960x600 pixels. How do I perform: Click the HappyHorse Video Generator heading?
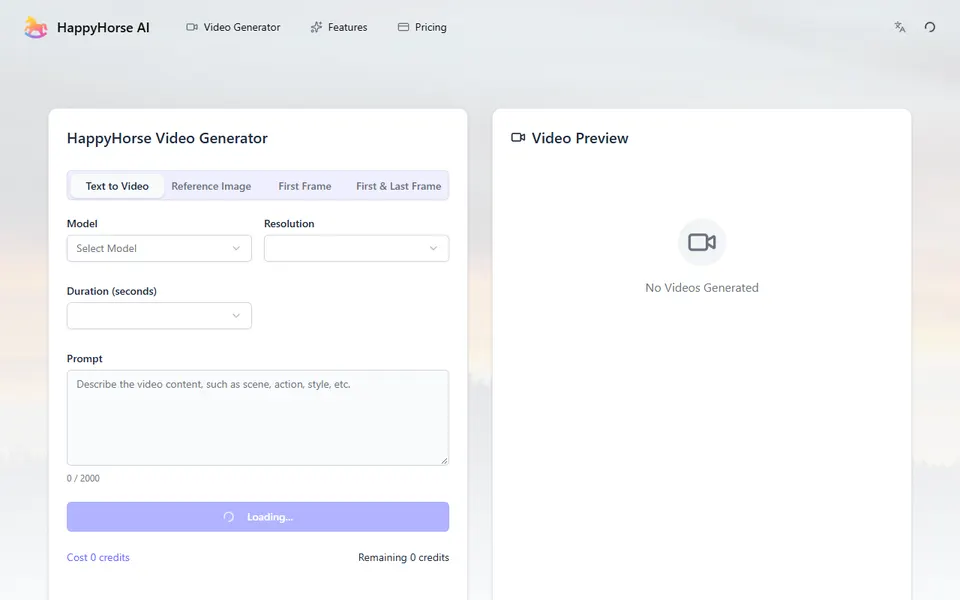(167, 138)
